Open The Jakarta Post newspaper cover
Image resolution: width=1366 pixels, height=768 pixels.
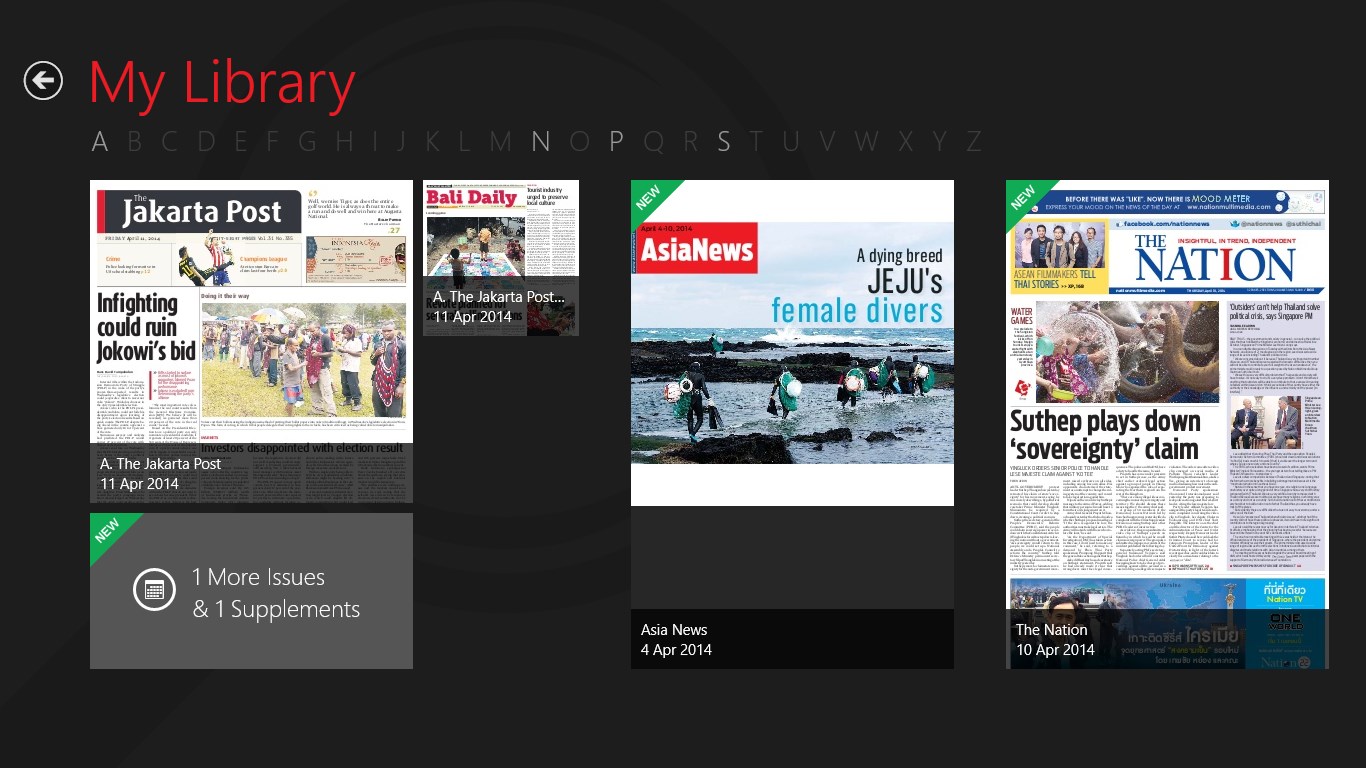pyautogui.click(x=251, y=320)
